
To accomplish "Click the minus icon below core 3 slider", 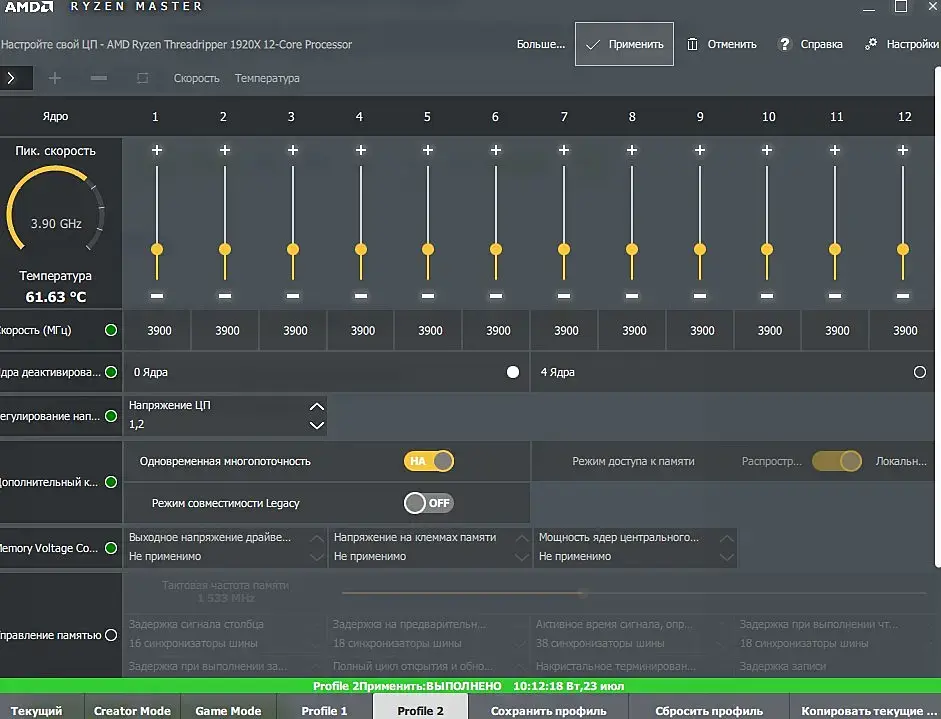I will [x=293, y=296].
